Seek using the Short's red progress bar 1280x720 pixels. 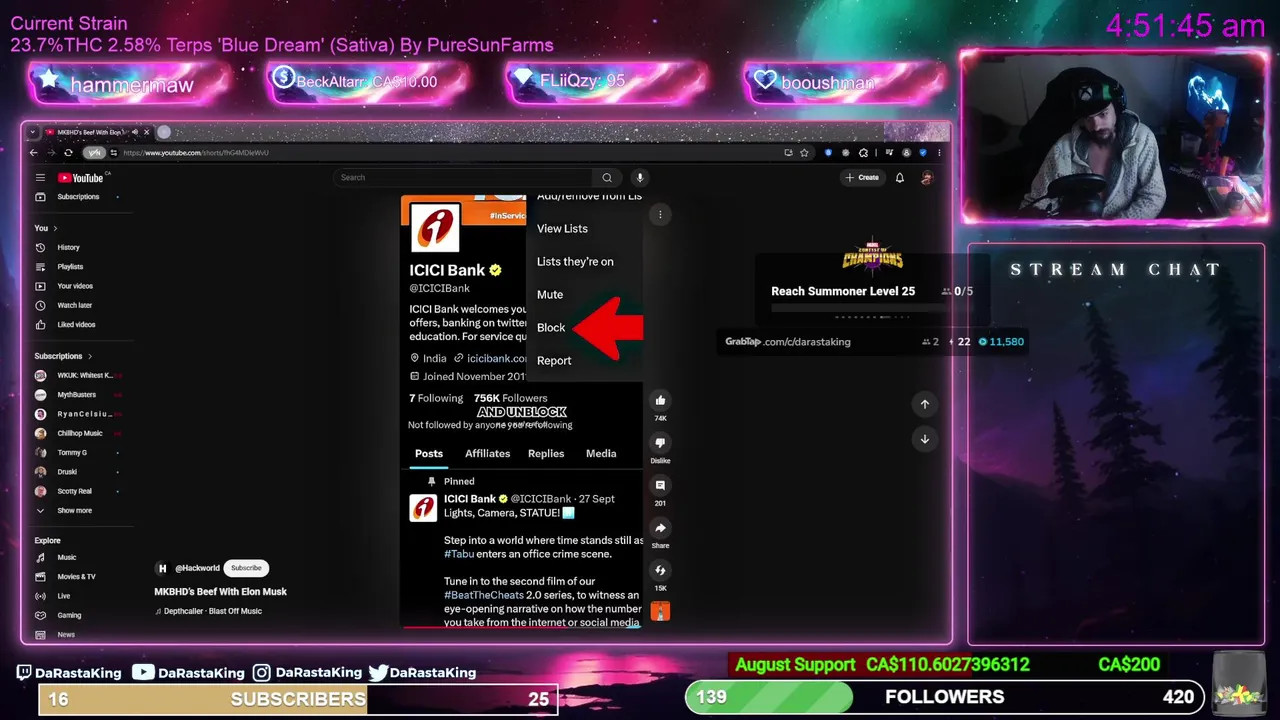pyautogui.click(x=521, y=627)
